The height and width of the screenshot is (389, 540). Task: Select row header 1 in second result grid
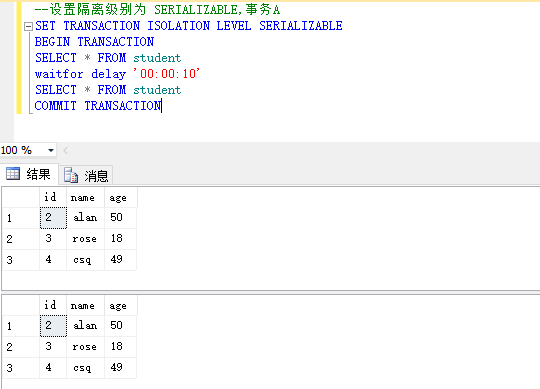point(21,326)
